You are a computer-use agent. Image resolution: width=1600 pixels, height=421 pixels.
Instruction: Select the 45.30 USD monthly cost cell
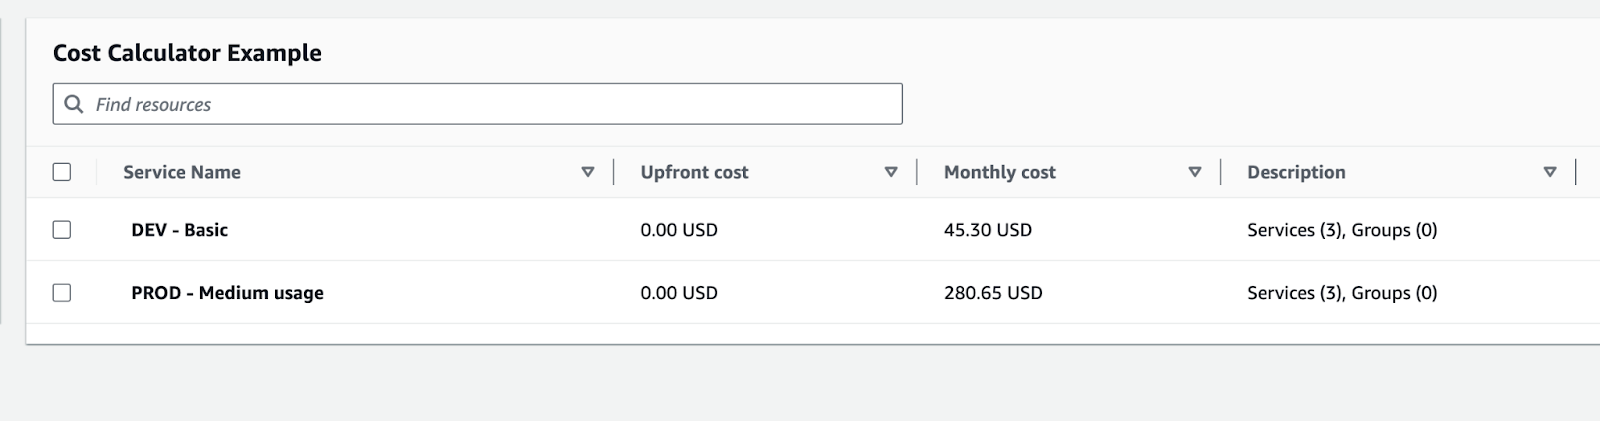click(x=988, y=230)
